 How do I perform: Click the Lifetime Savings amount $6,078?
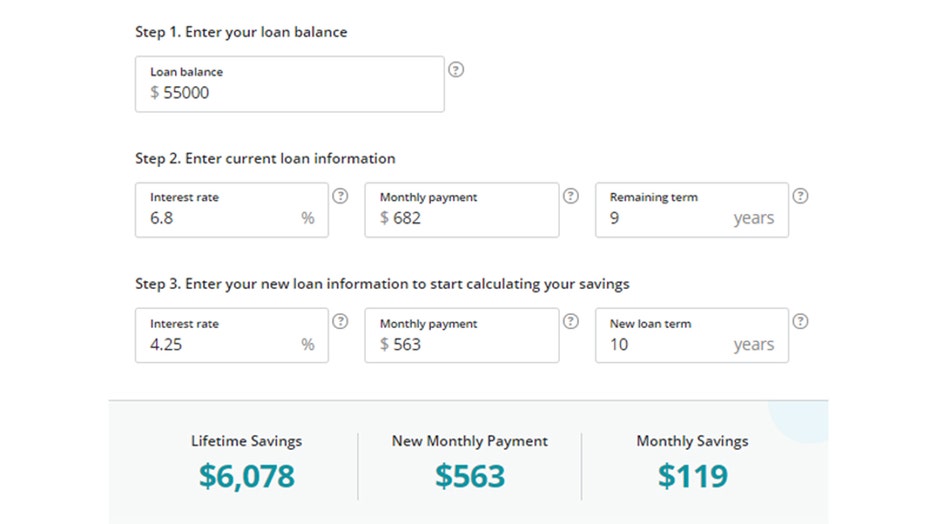click(246, 476)
